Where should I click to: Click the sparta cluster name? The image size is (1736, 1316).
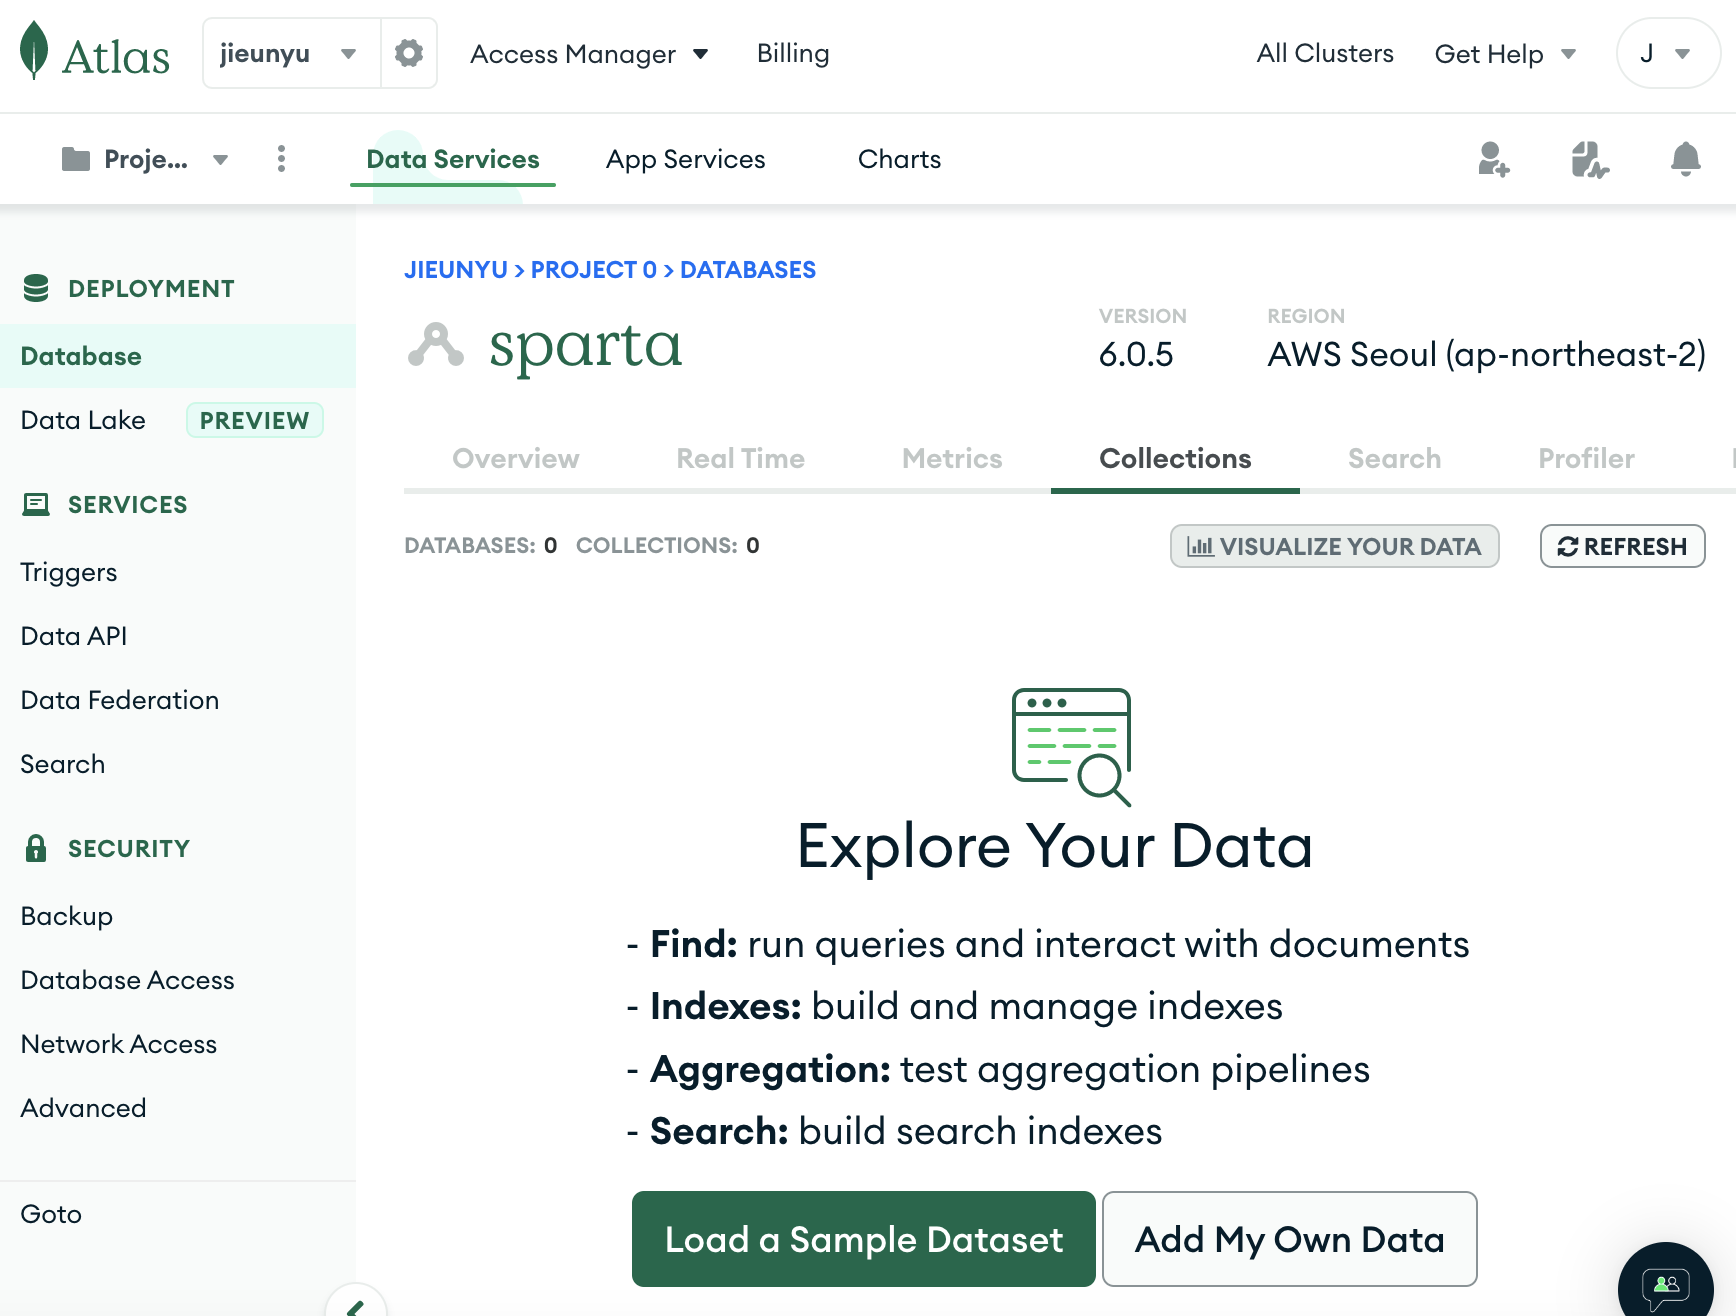tap(586, 346)
